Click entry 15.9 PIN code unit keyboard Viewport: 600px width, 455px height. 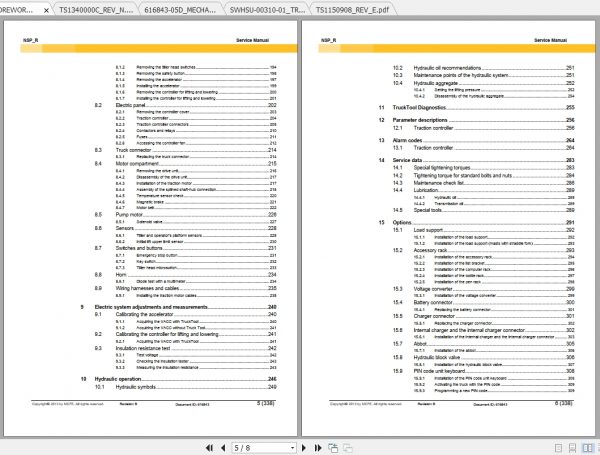tap(484, 371)
